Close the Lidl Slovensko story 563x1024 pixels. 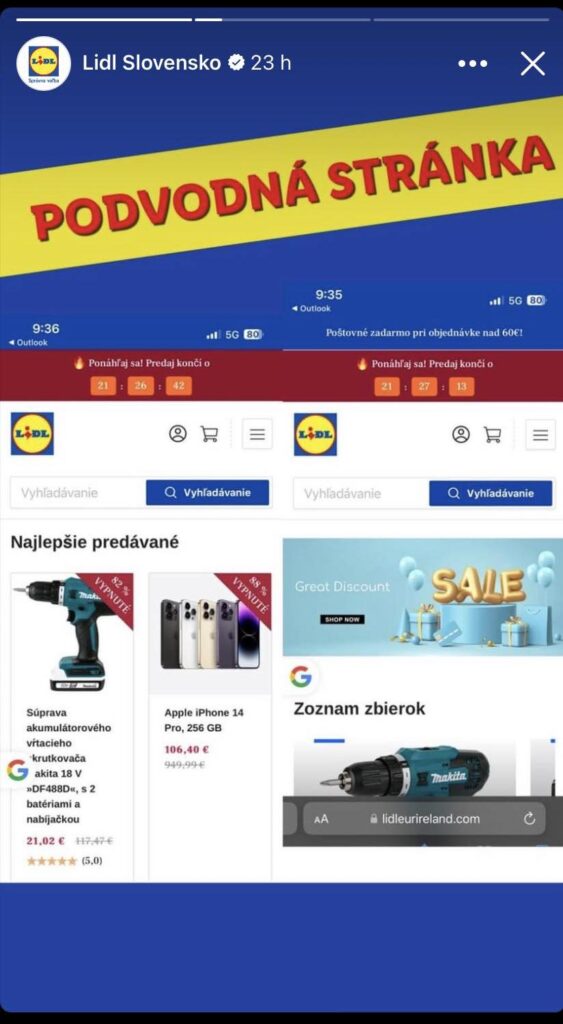532,63
